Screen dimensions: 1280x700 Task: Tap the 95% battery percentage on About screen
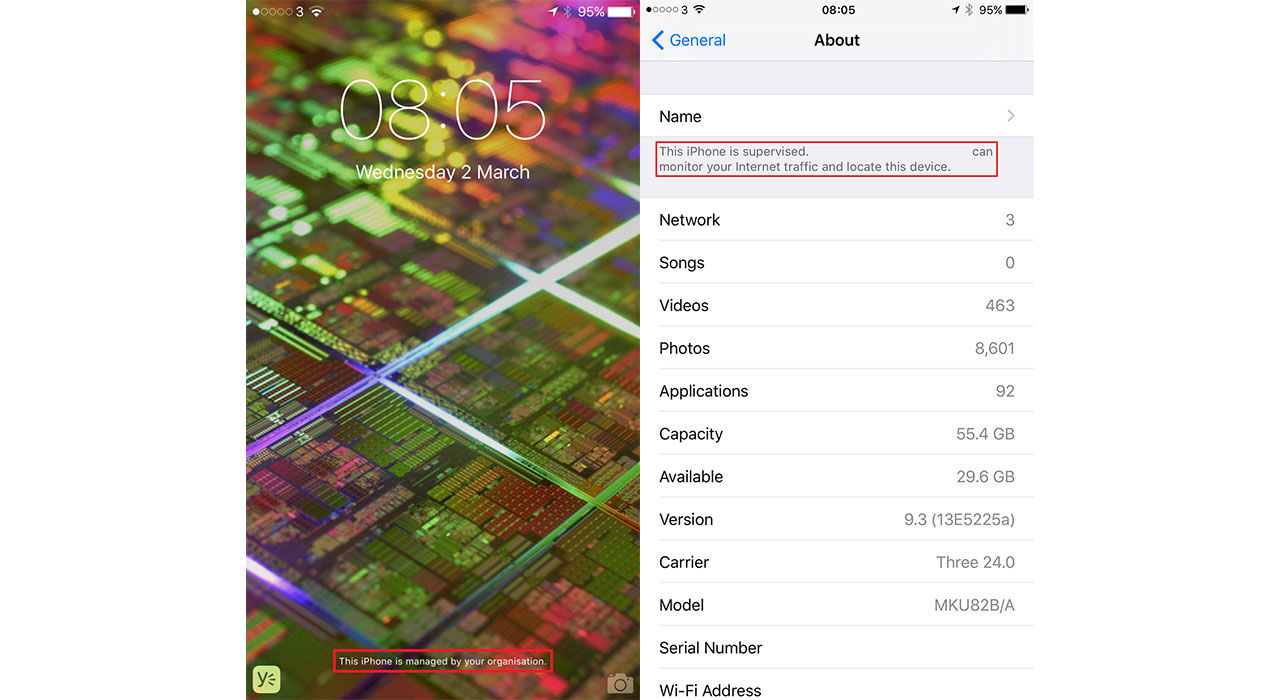point(991,10)
